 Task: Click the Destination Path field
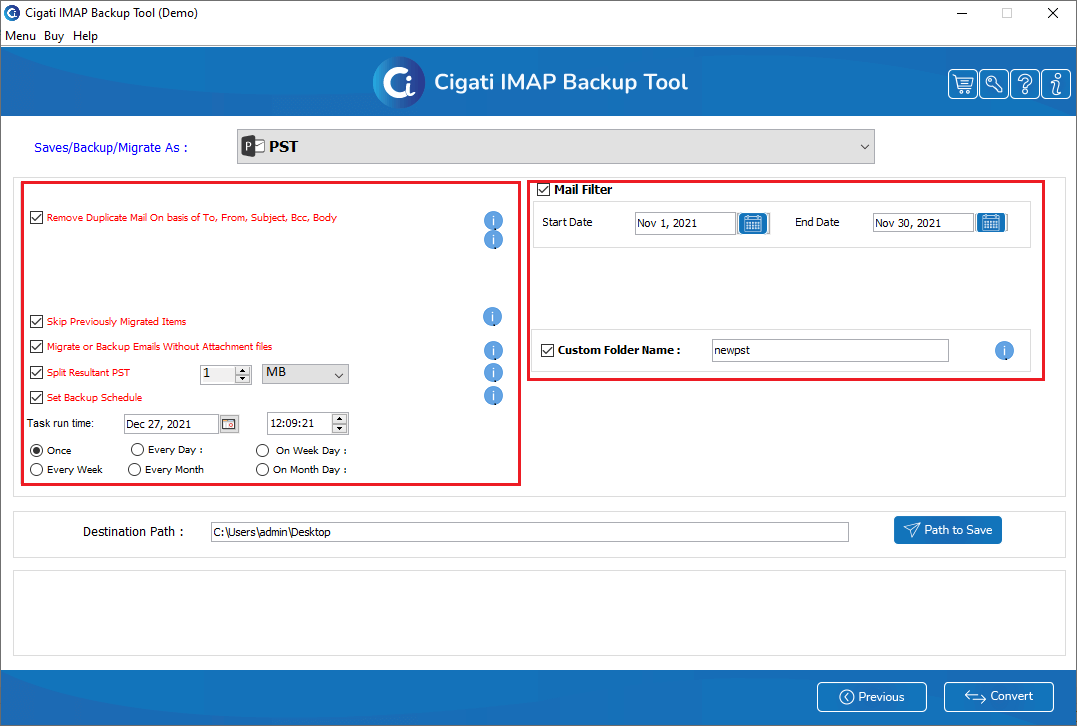coord(530,532)
